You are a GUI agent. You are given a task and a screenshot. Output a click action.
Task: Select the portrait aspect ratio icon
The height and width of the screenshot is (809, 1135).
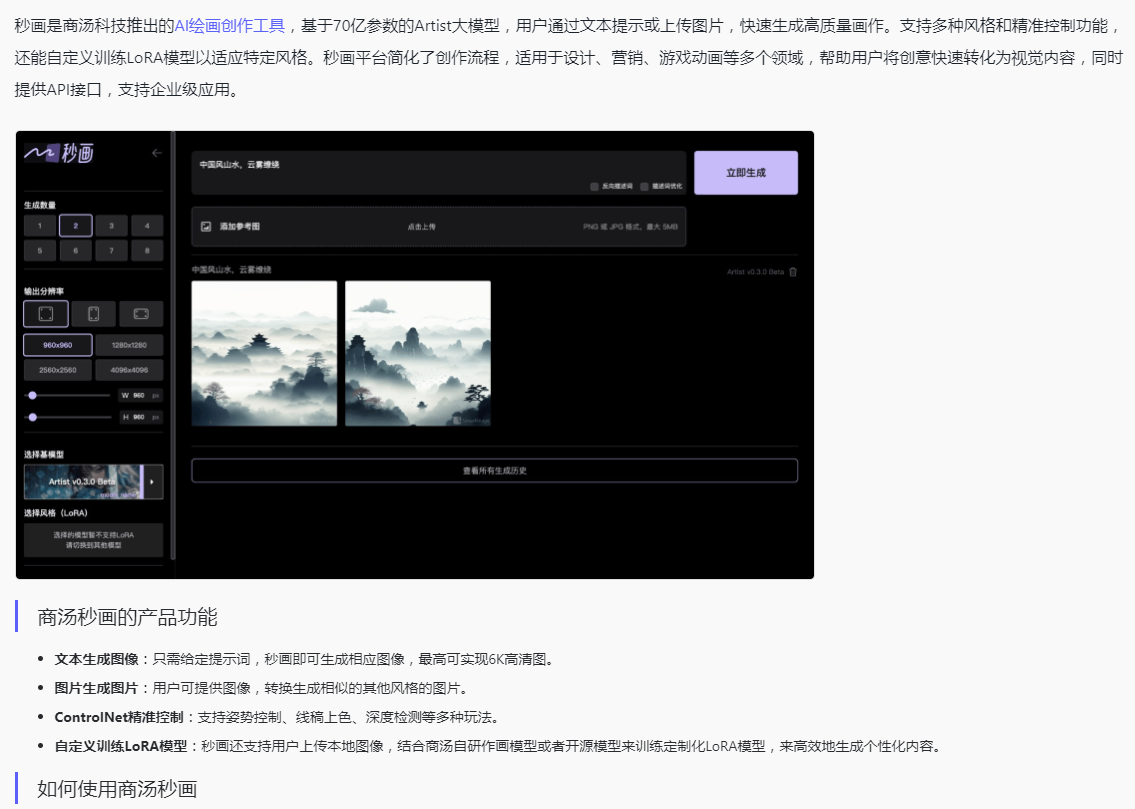click(93, 314)
